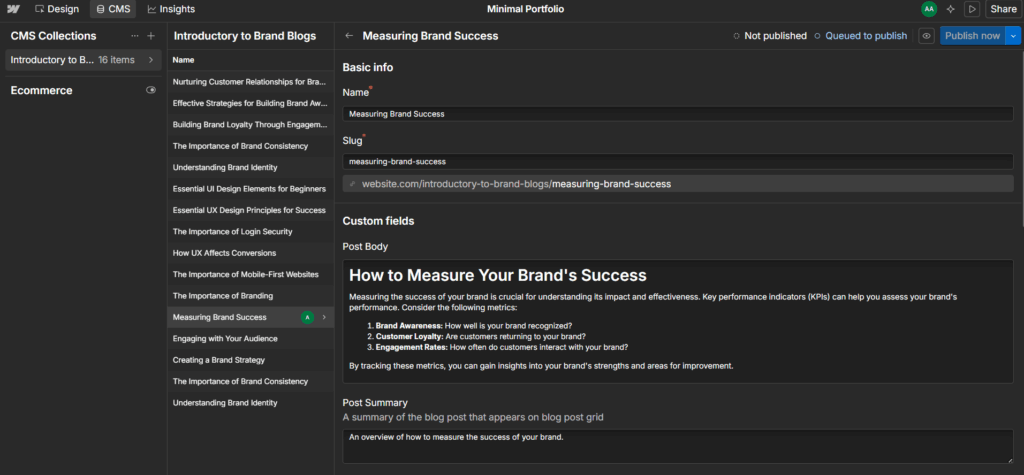This screenshot has width=1024, height=475.
Task: Select the Measuring Brand Success list item
Action: click(x=250, y=317)
